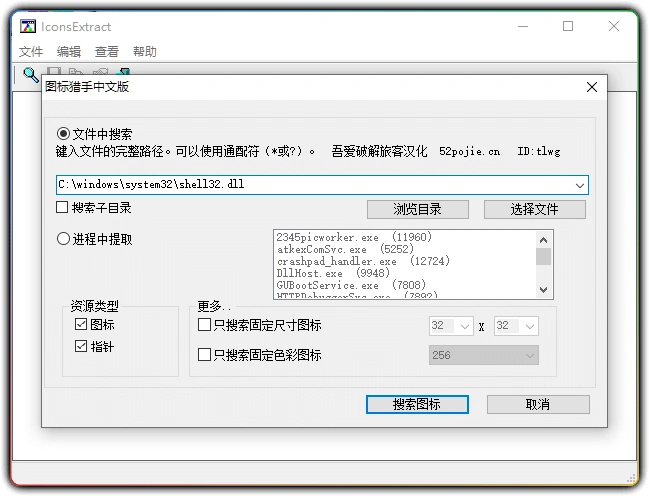Click the IconsExtract app icon in title bar
This screenshot has width=649, height=496.
point(28,26)
